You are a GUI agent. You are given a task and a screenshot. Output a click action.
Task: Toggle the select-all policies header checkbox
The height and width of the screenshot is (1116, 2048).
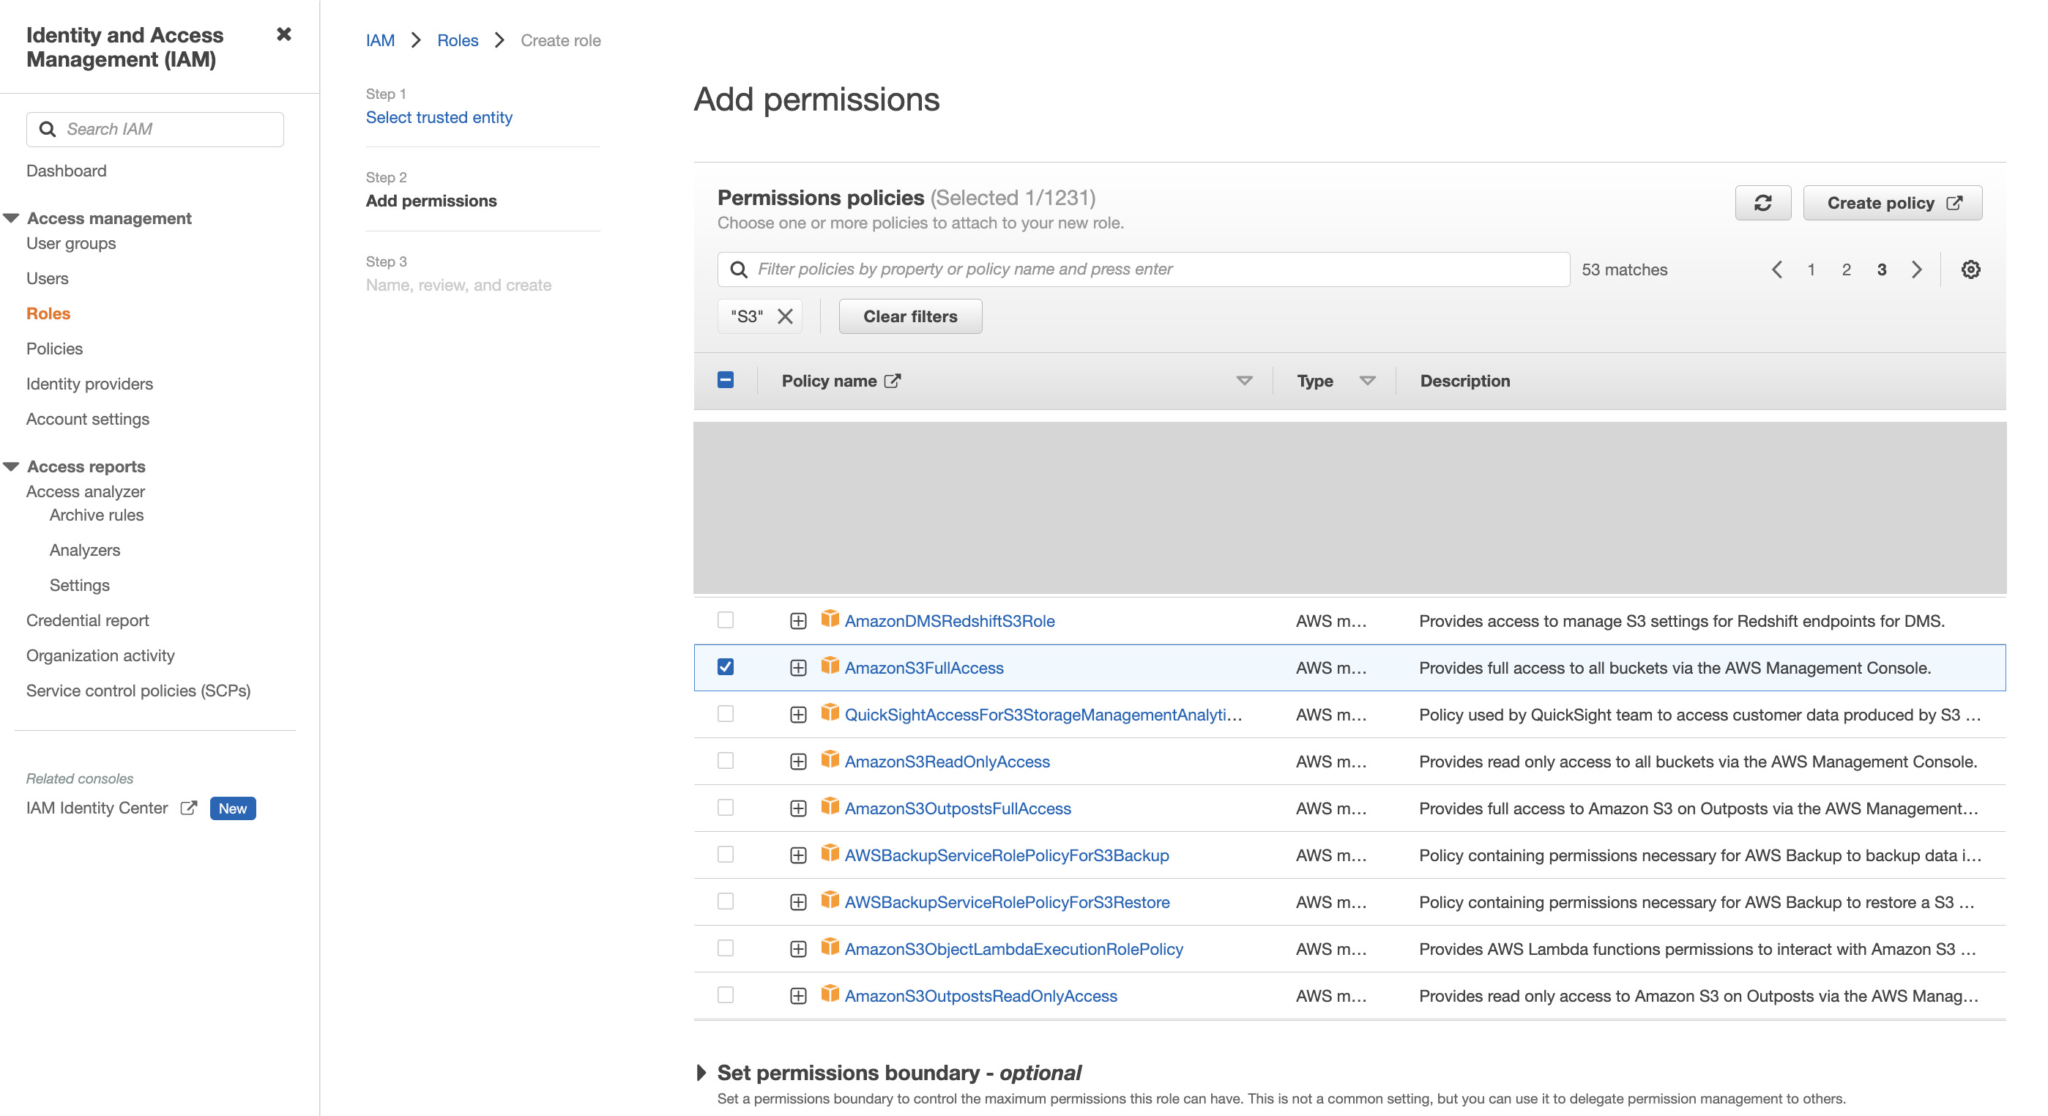click(x=726, y=380)
